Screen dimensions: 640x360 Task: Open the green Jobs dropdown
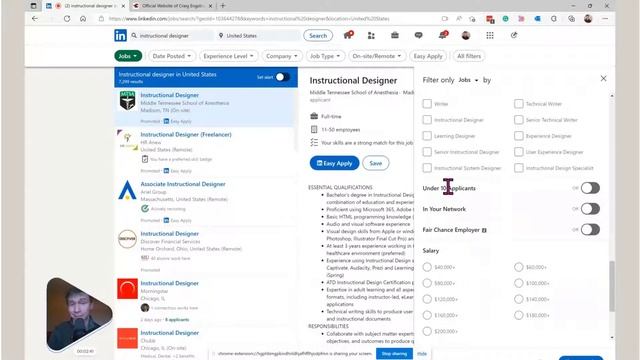128,56
